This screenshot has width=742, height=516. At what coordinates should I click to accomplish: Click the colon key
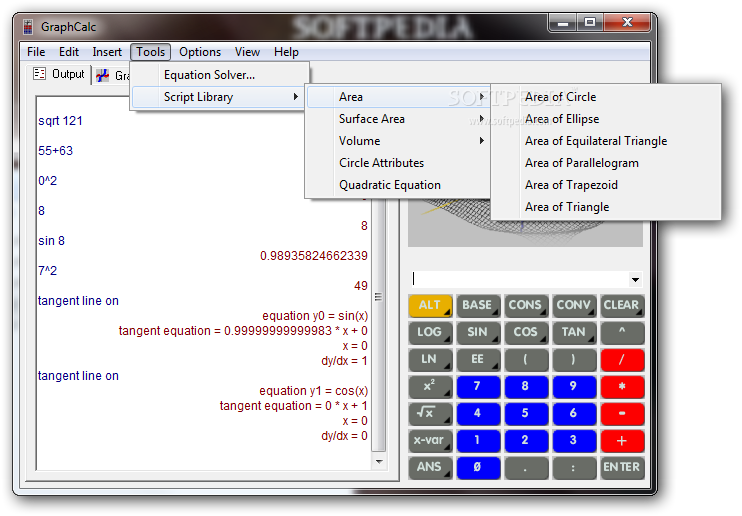click(574, 467)
